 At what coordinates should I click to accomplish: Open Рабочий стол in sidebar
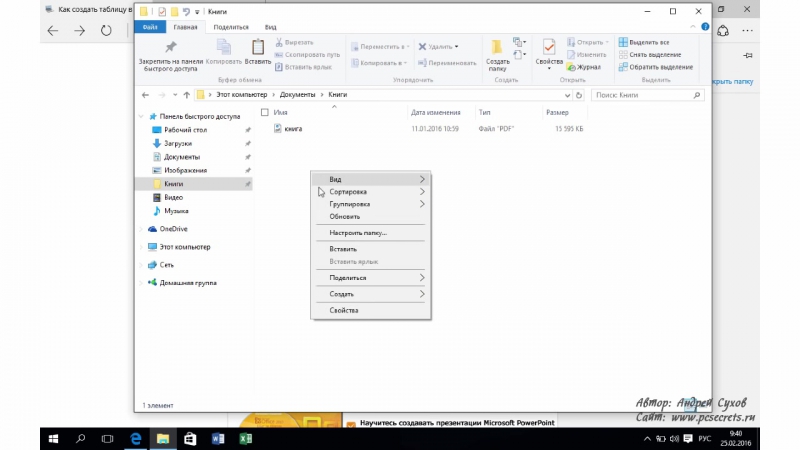pyautogui.click(x=185, y=130)
